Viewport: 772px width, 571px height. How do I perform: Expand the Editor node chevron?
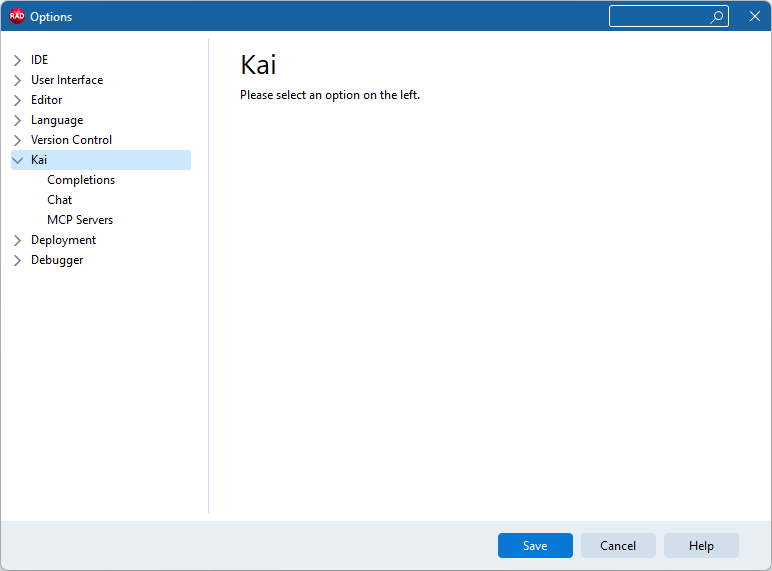click(x=17, y=100)
